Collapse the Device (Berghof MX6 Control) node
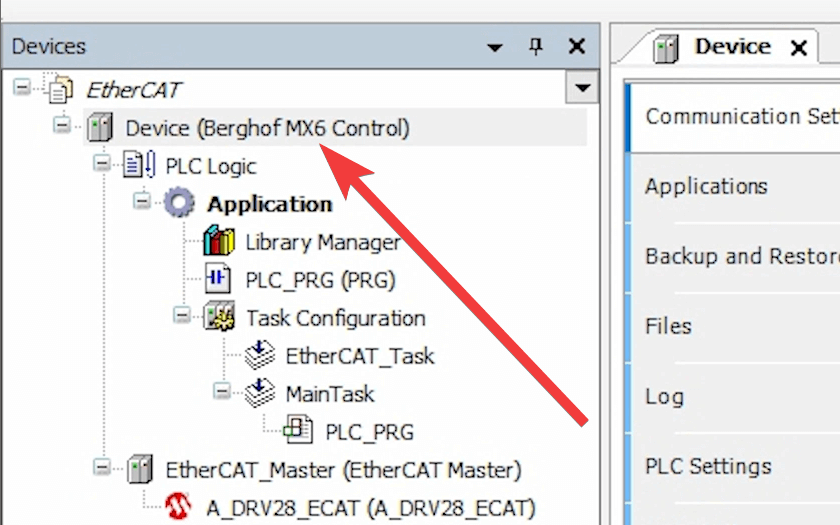Screen dimensions: 840x525 62,125
